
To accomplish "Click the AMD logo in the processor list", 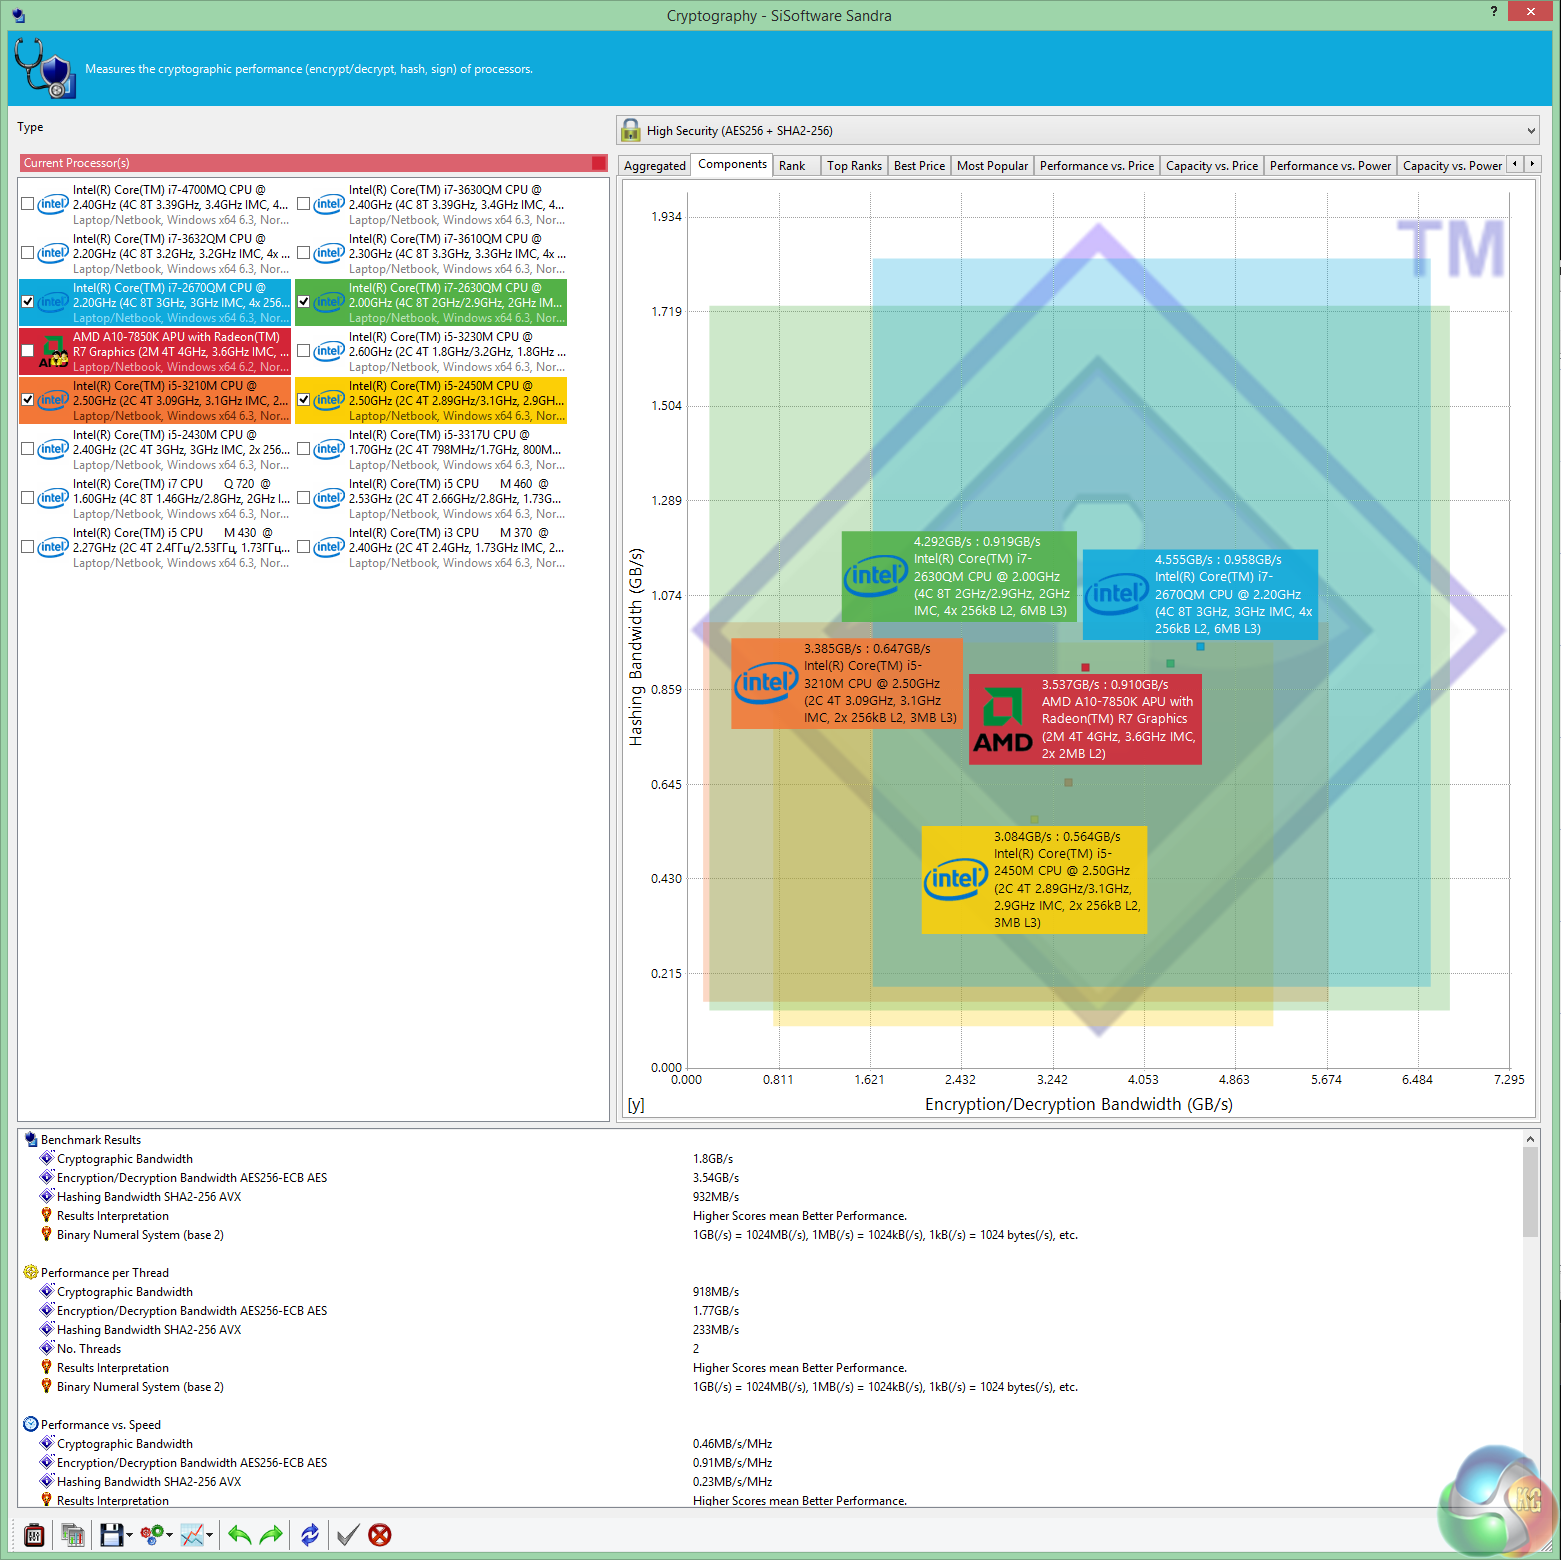I will [53, 351].
